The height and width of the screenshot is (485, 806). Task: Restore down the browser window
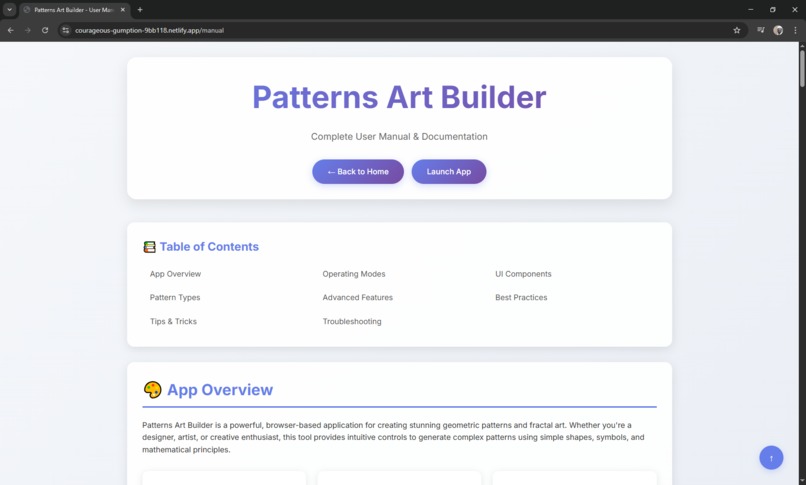[x=773, y=10]
